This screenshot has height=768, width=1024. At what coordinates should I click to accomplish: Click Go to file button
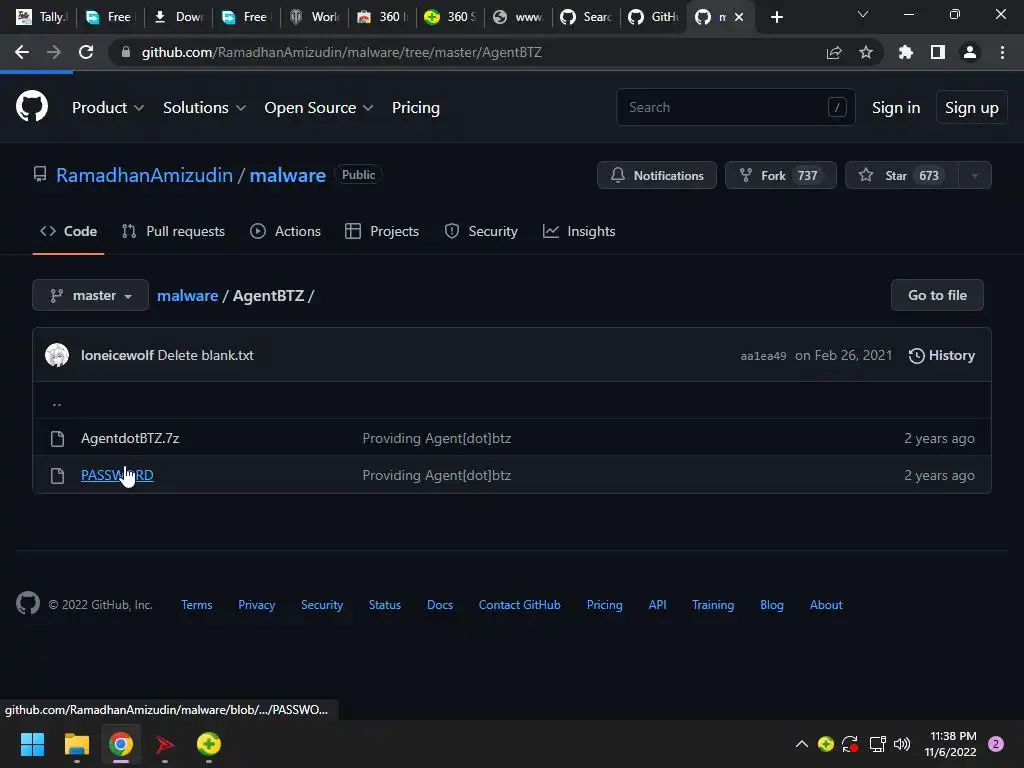tap(937, 295)
